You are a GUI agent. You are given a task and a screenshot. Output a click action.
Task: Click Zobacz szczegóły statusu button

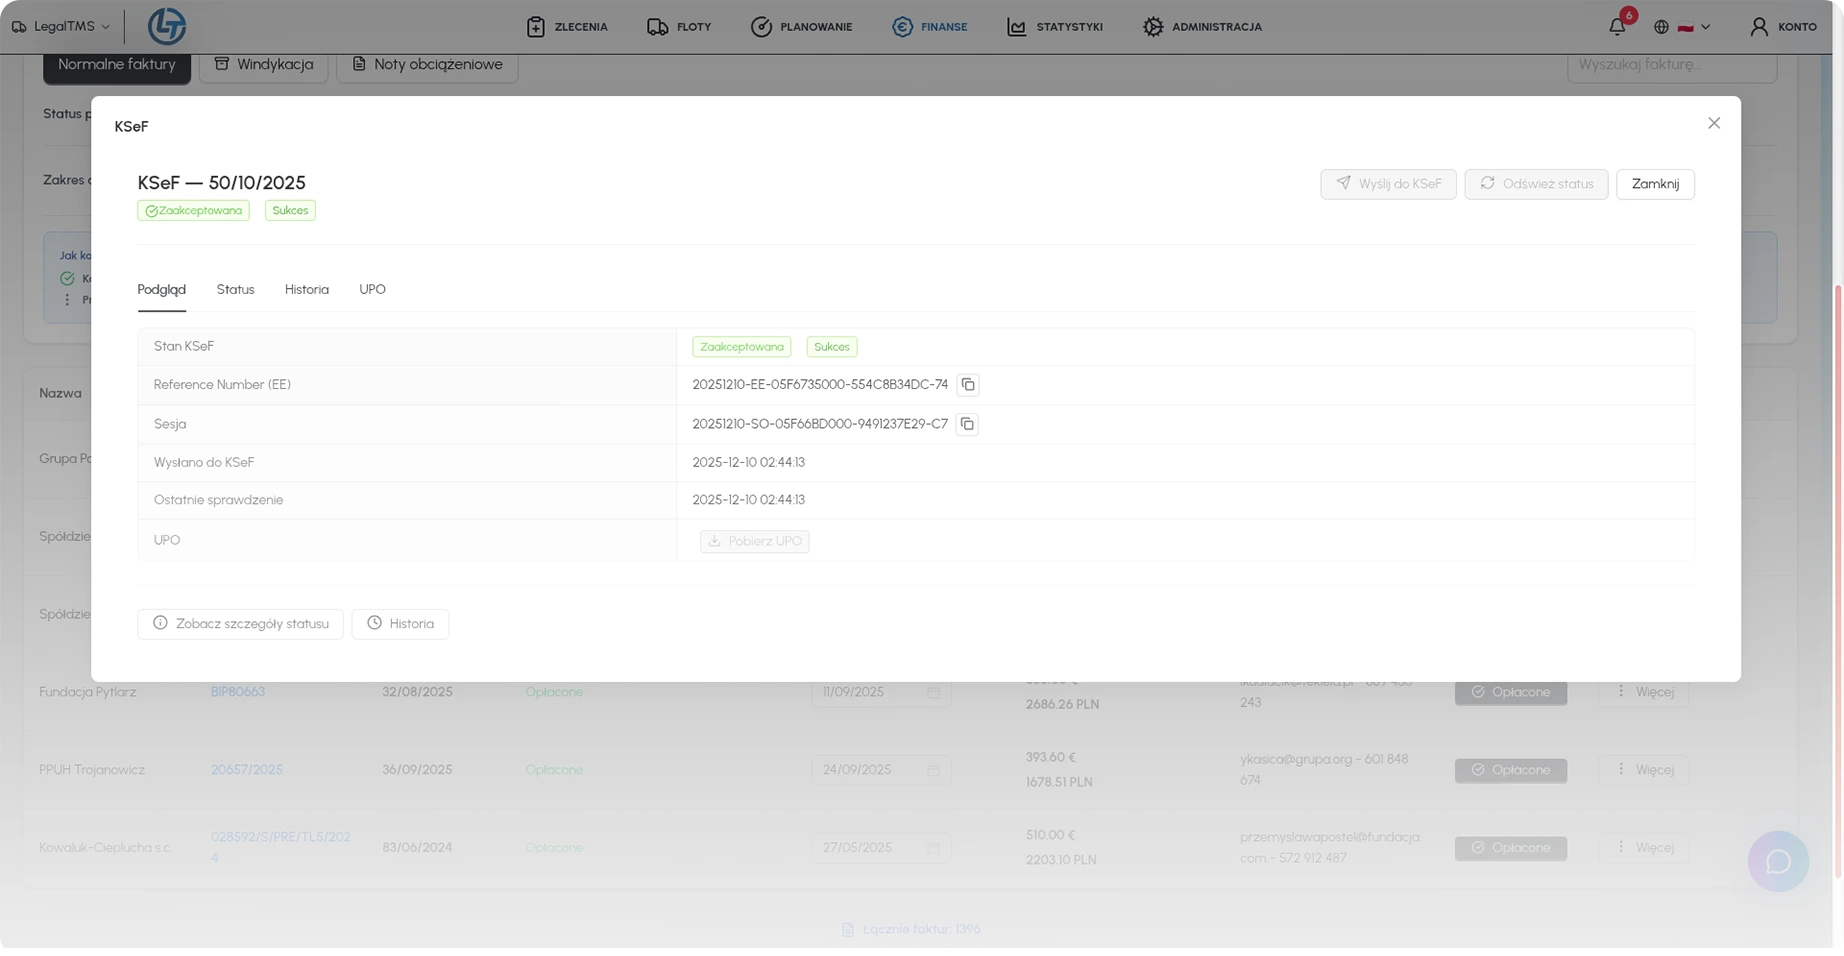click(x=240, y=624)
